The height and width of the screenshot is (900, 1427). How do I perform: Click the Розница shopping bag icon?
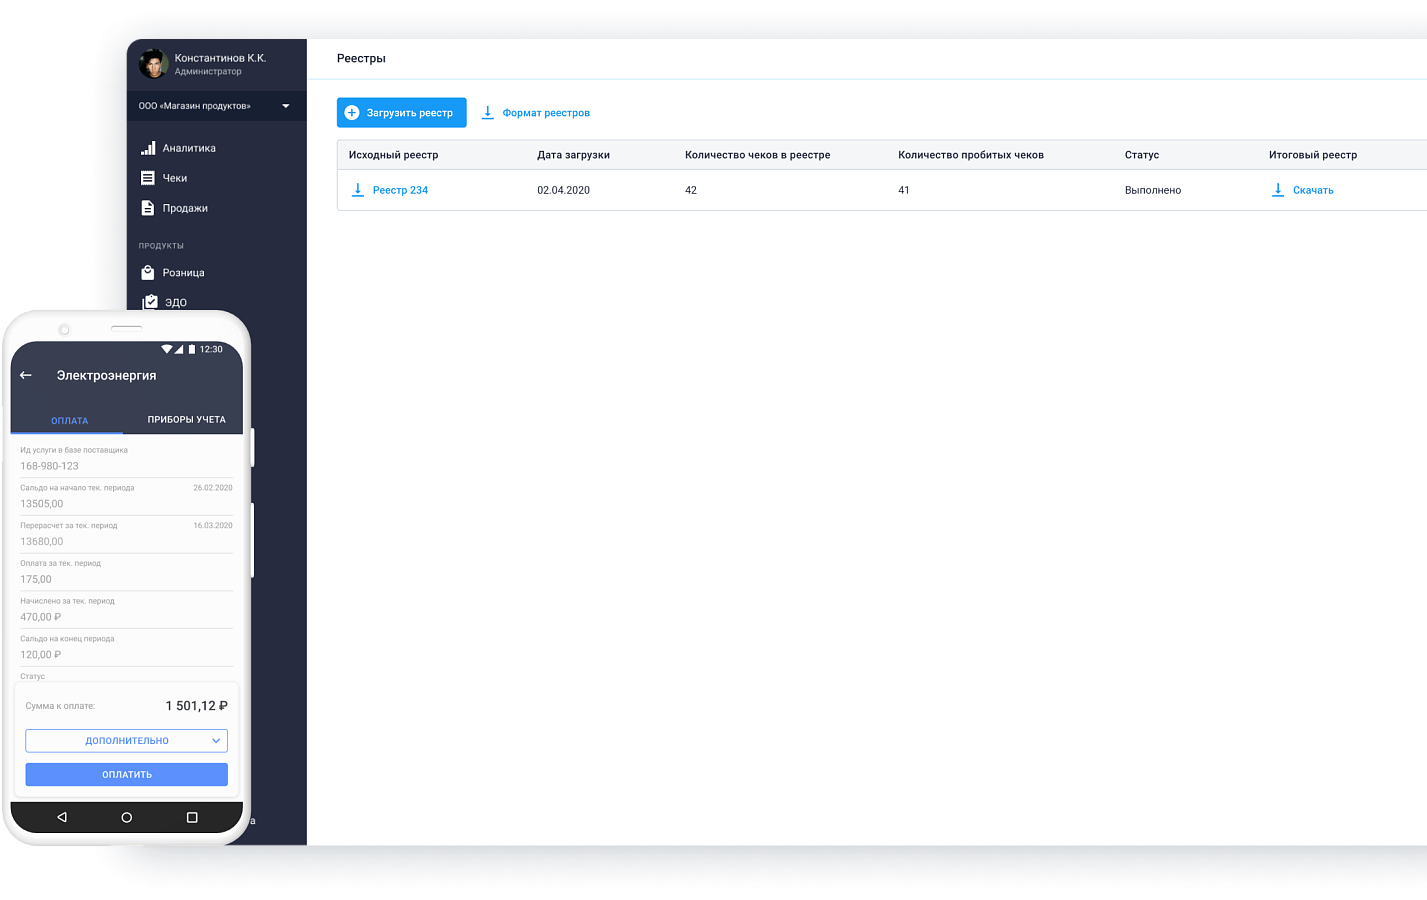coord(148,272)
